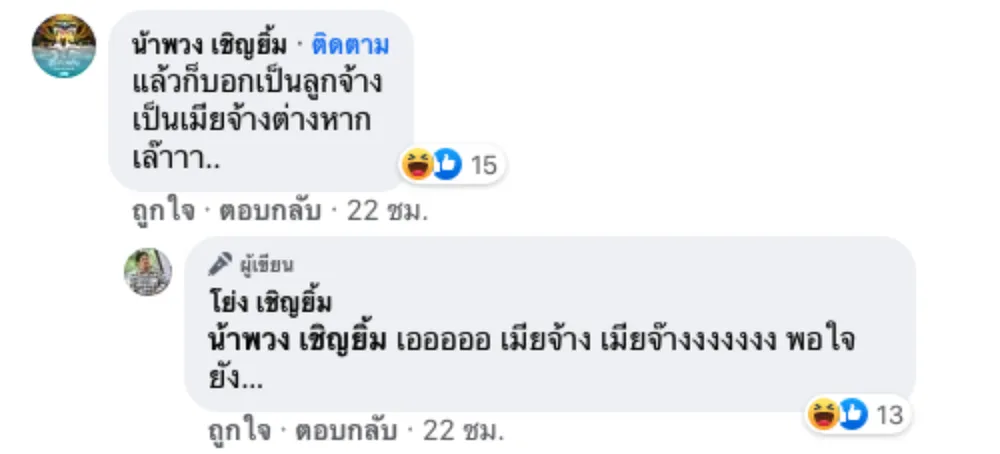The image size is (1000, 454).
Task: Open น้าพวง เชิญยิ้ม's round profile picture
Action: 64,46
